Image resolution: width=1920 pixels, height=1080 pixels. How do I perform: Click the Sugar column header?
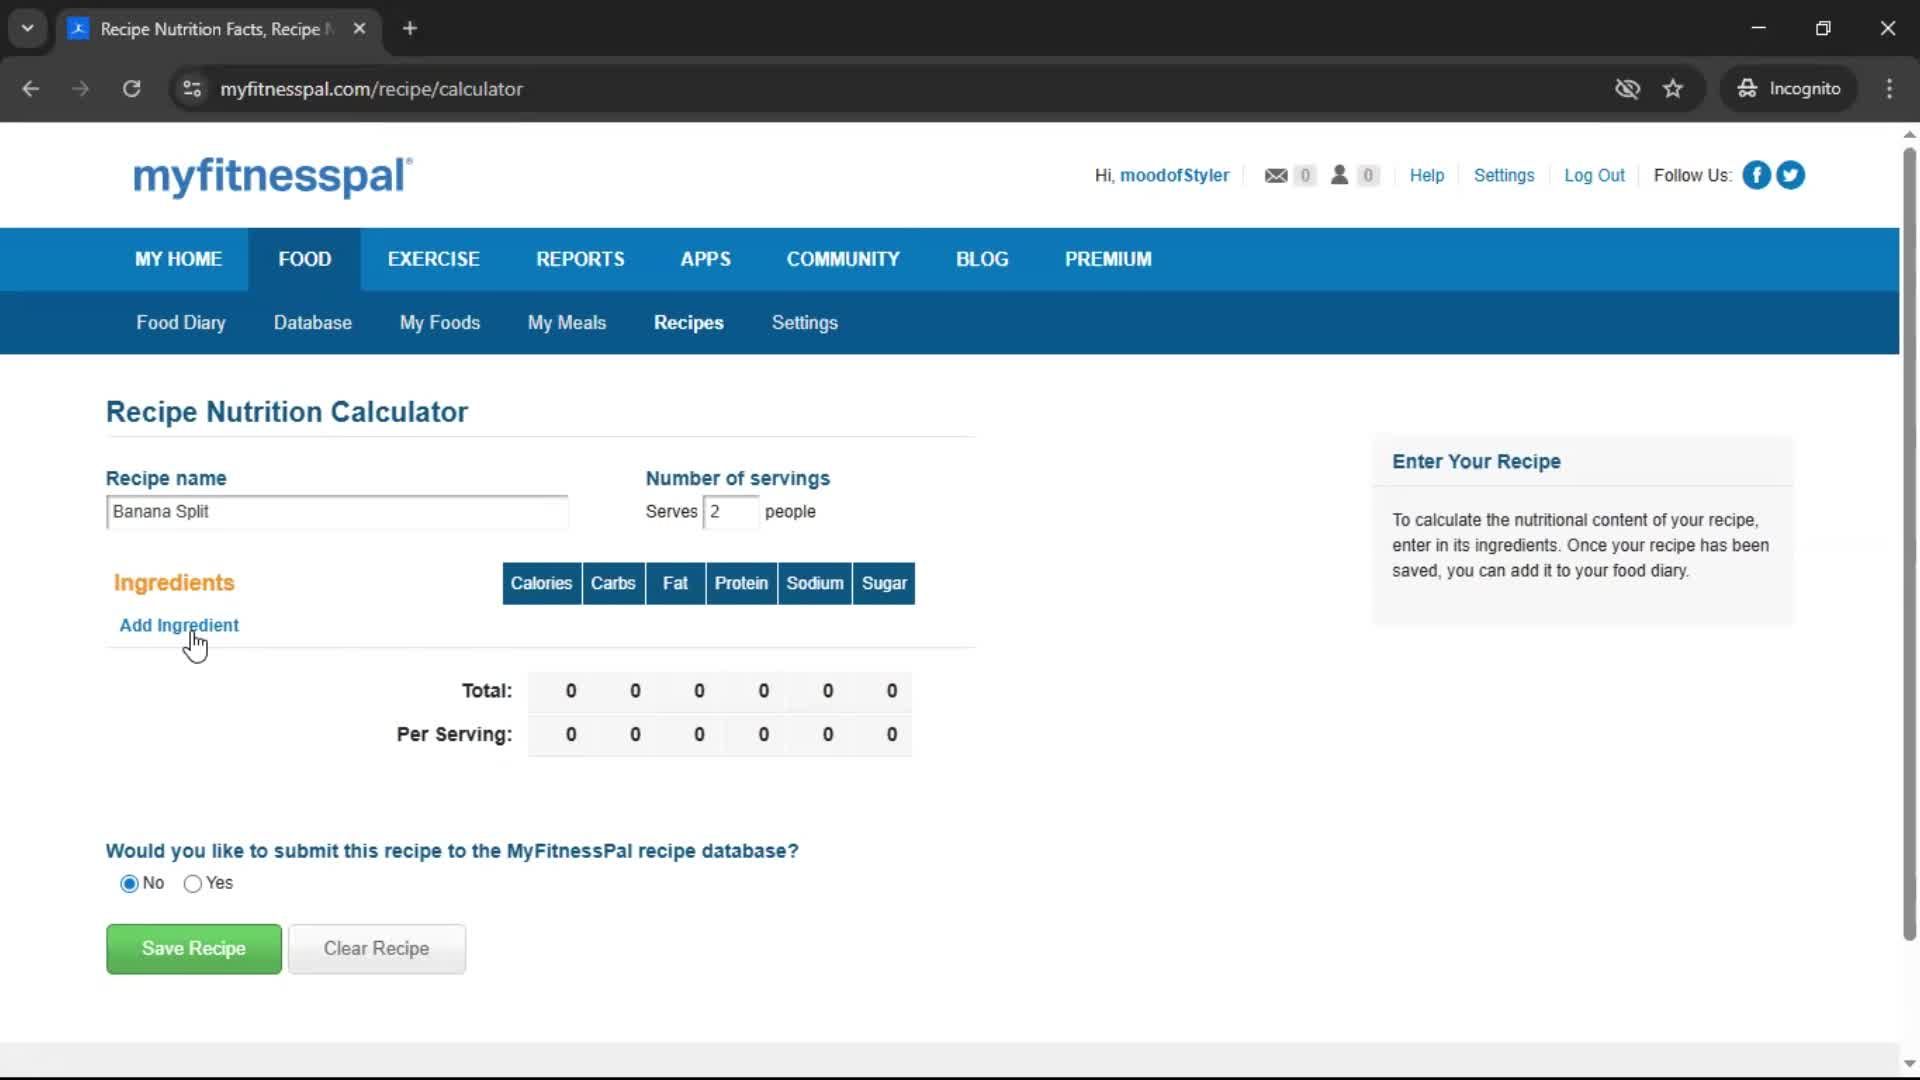884,584
